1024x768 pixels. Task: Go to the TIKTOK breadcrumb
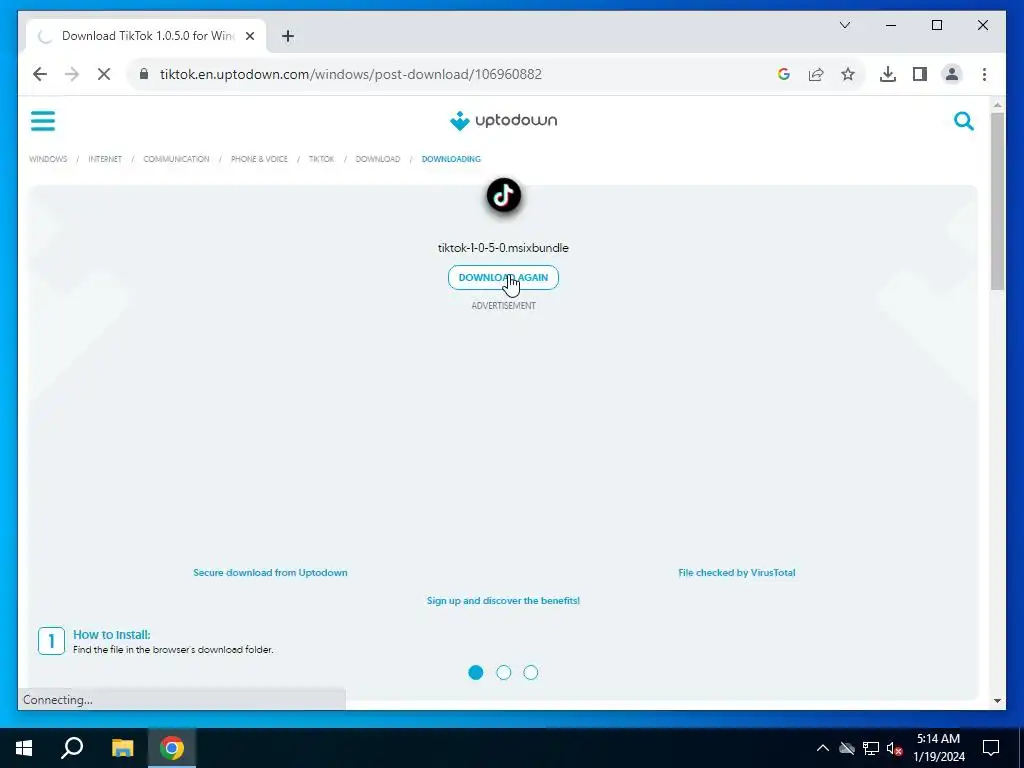click(321, 159)
